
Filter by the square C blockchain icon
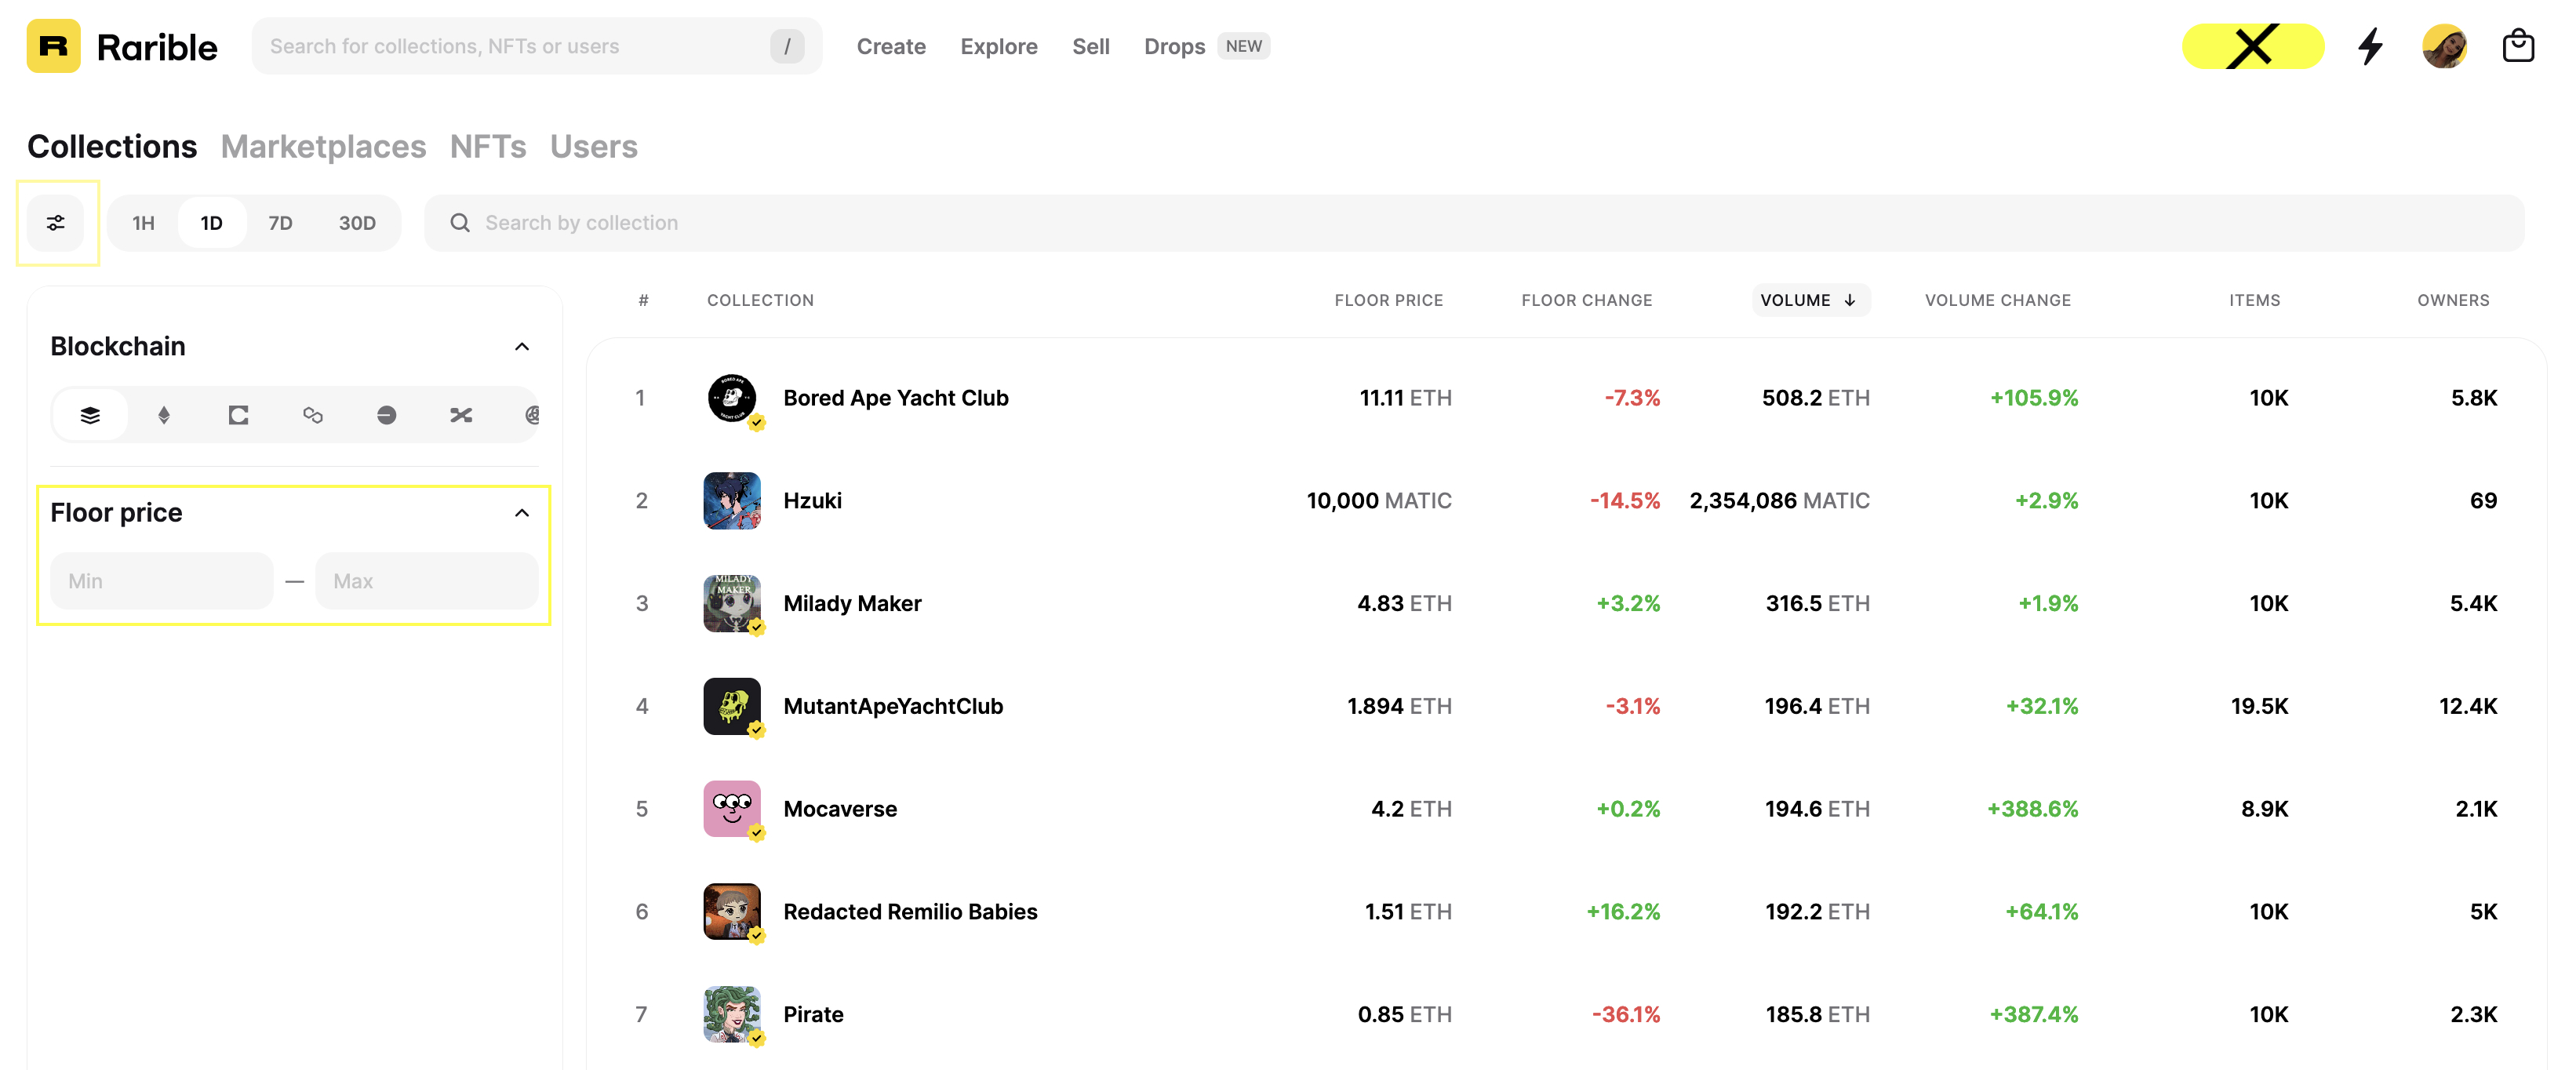point(238,415)
